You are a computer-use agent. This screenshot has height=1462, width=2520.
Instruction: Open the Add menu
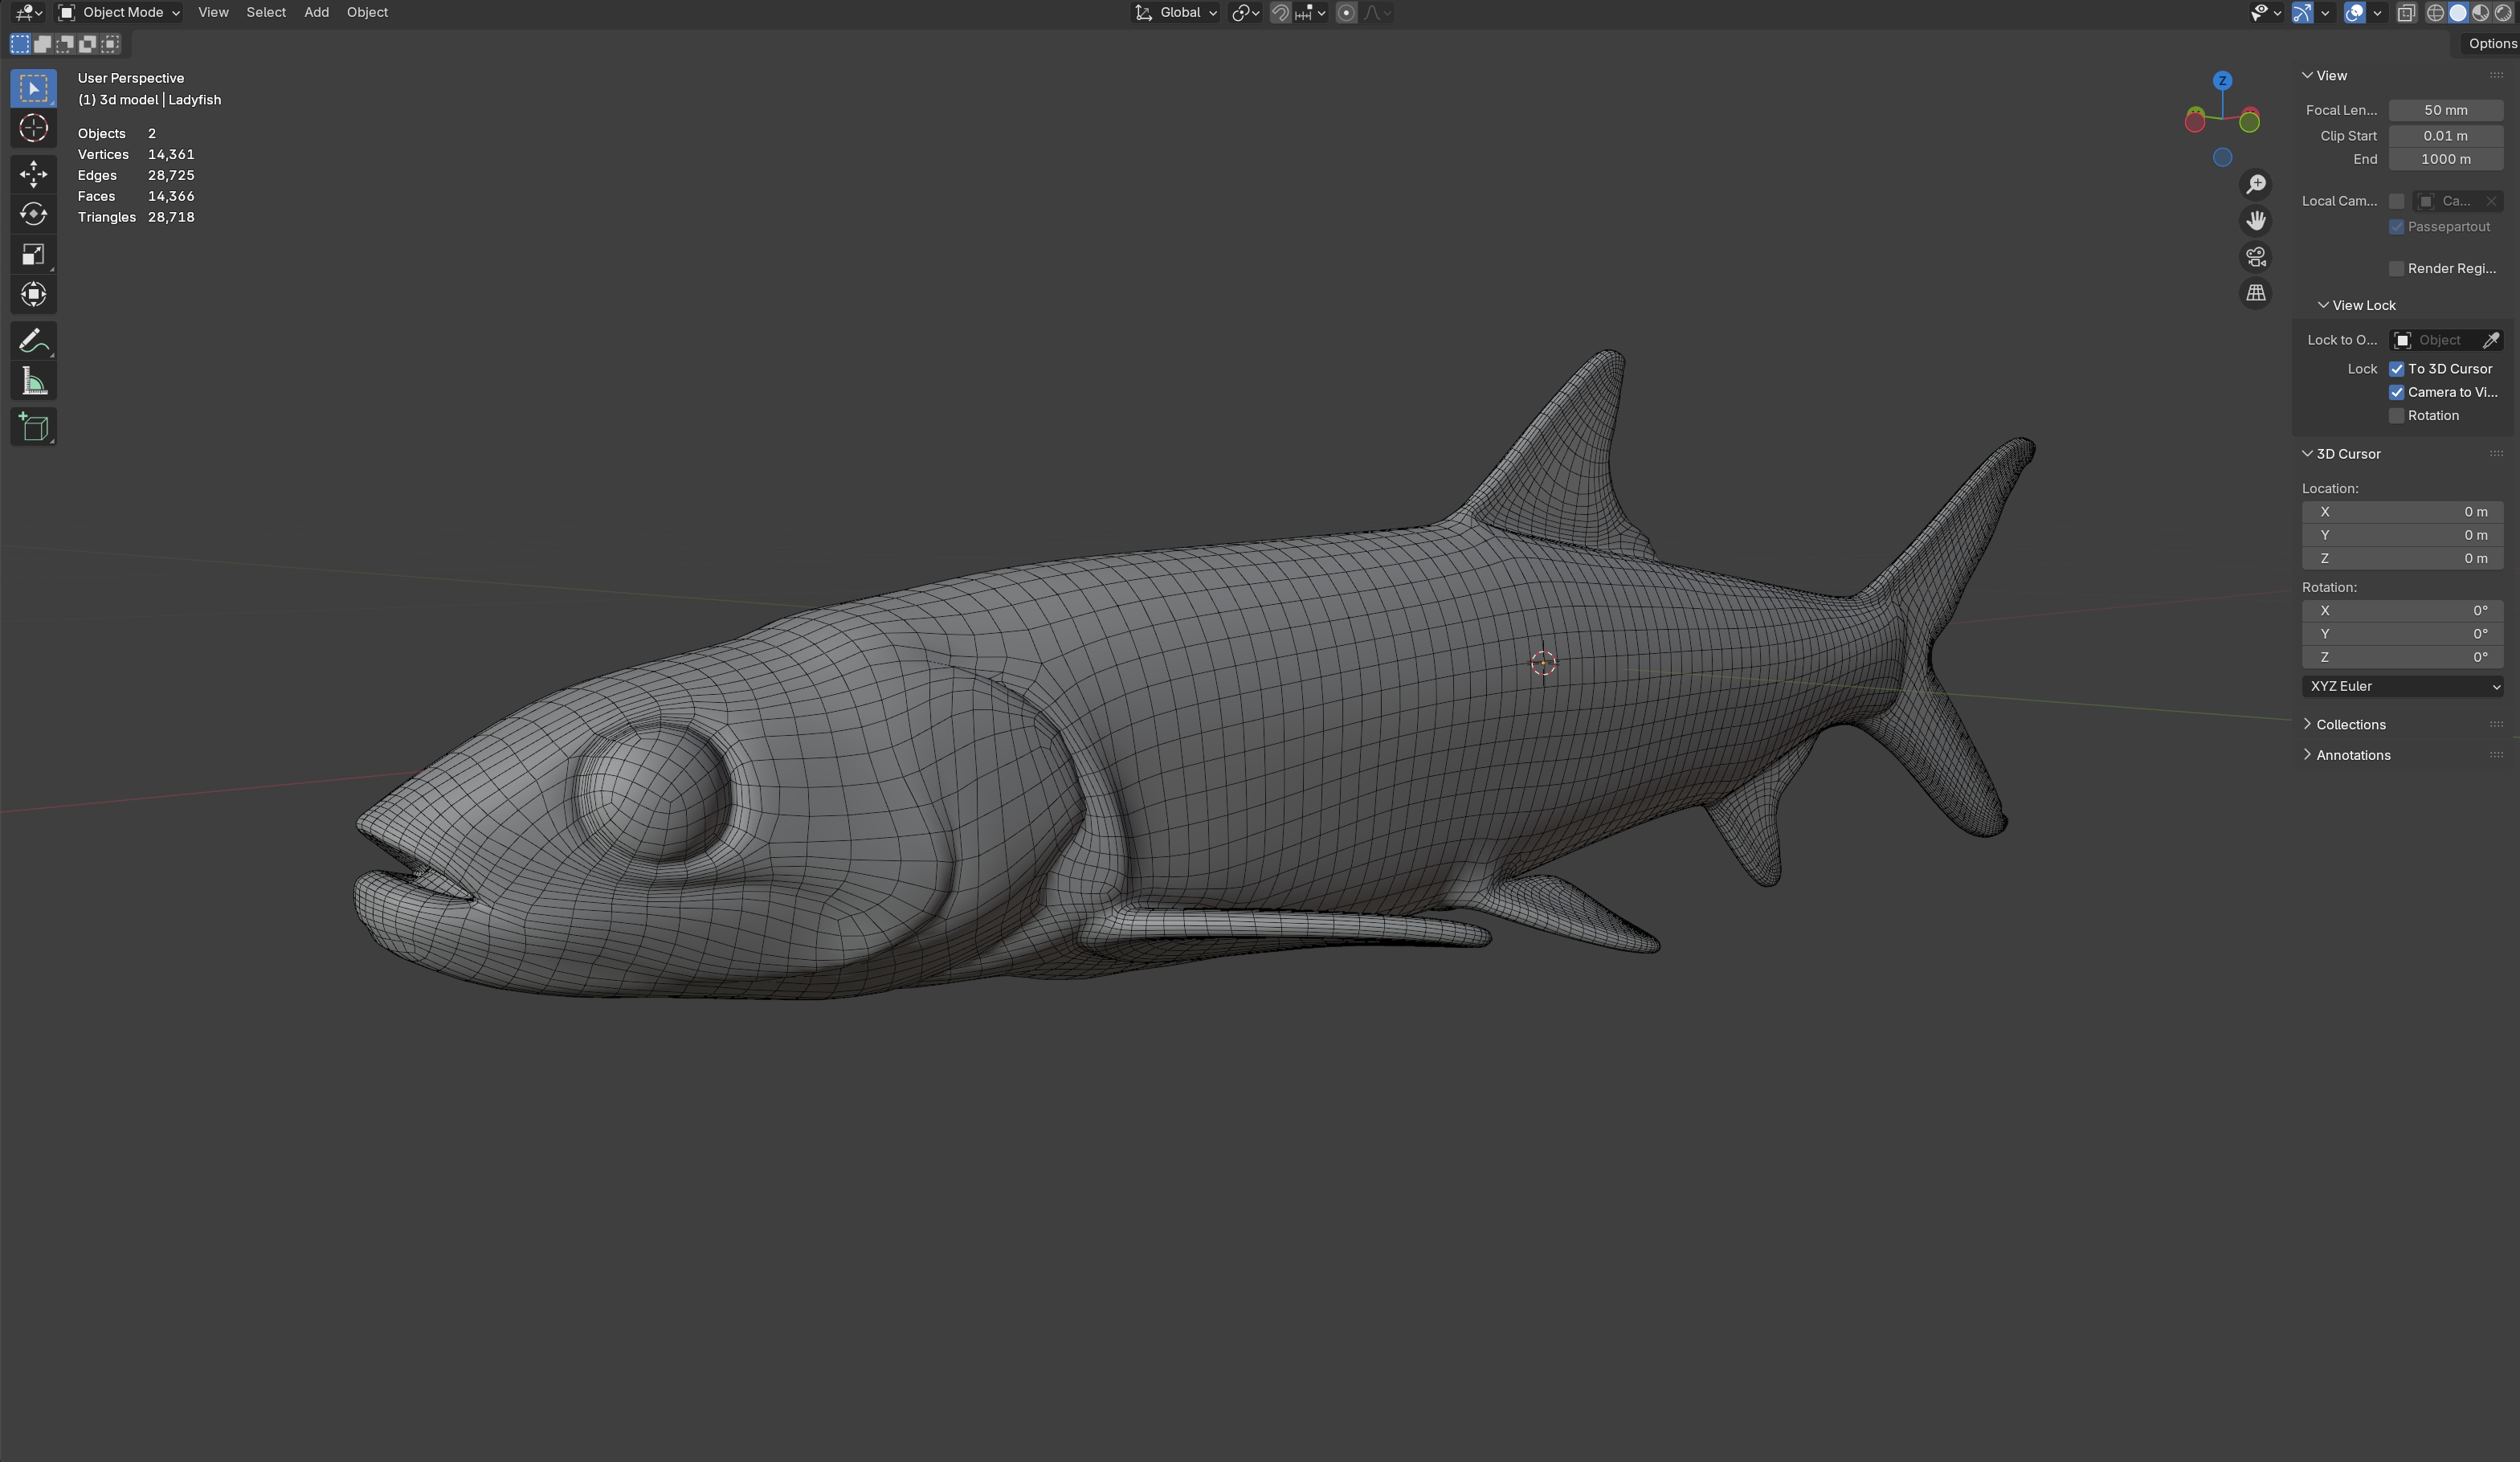pyautogui.click(x=316, y=12)
